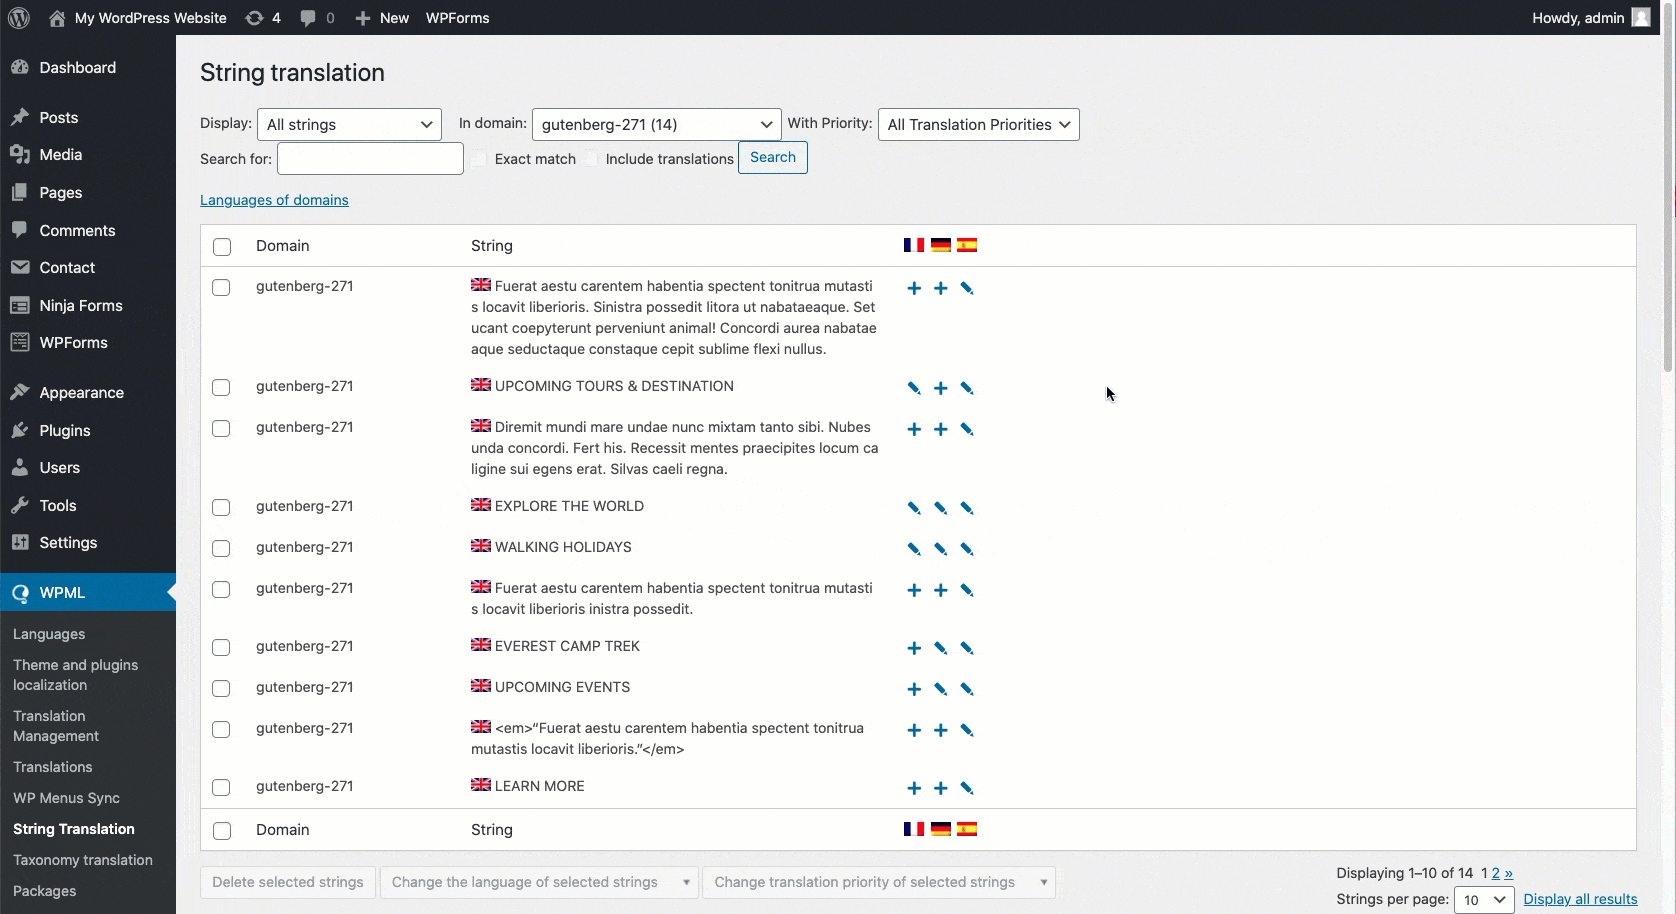Go to page 2 of results

1496,873
